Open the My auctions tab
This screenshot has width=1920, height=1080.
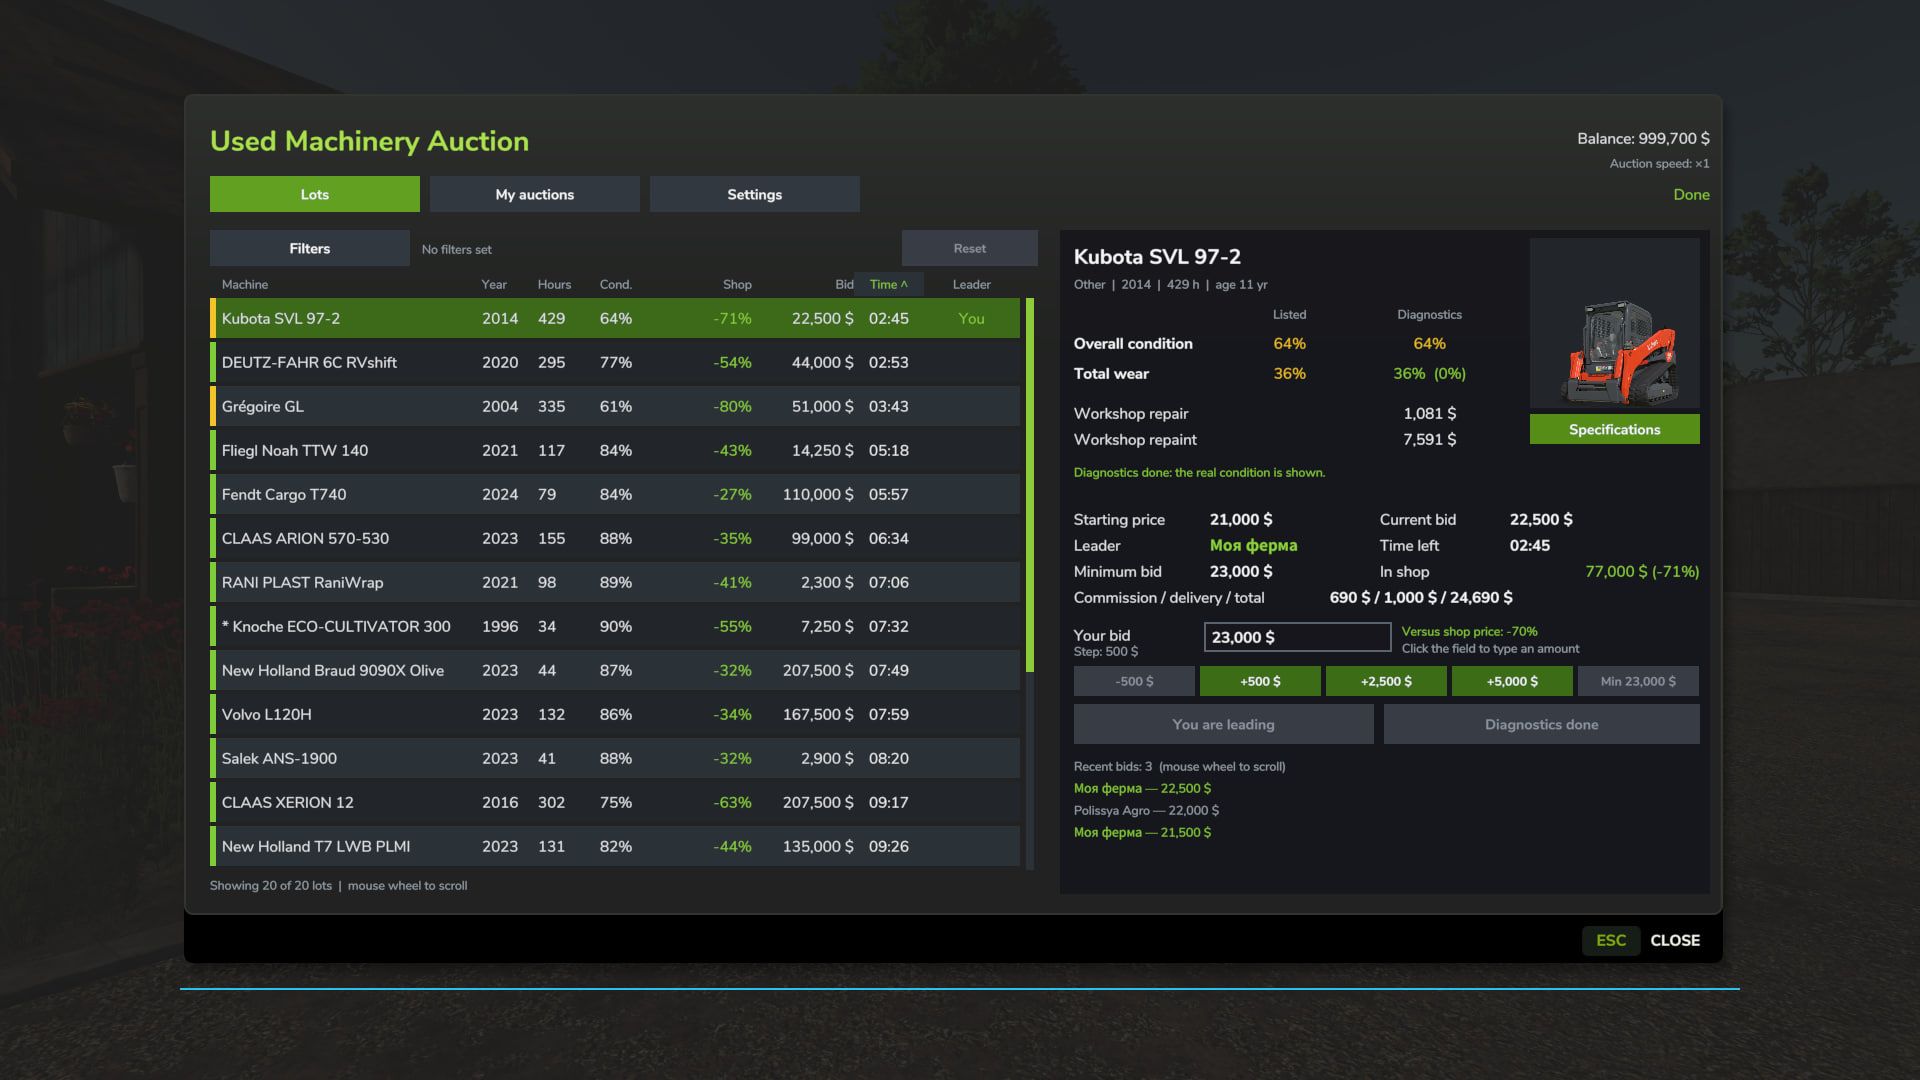(x=534, y=194)
